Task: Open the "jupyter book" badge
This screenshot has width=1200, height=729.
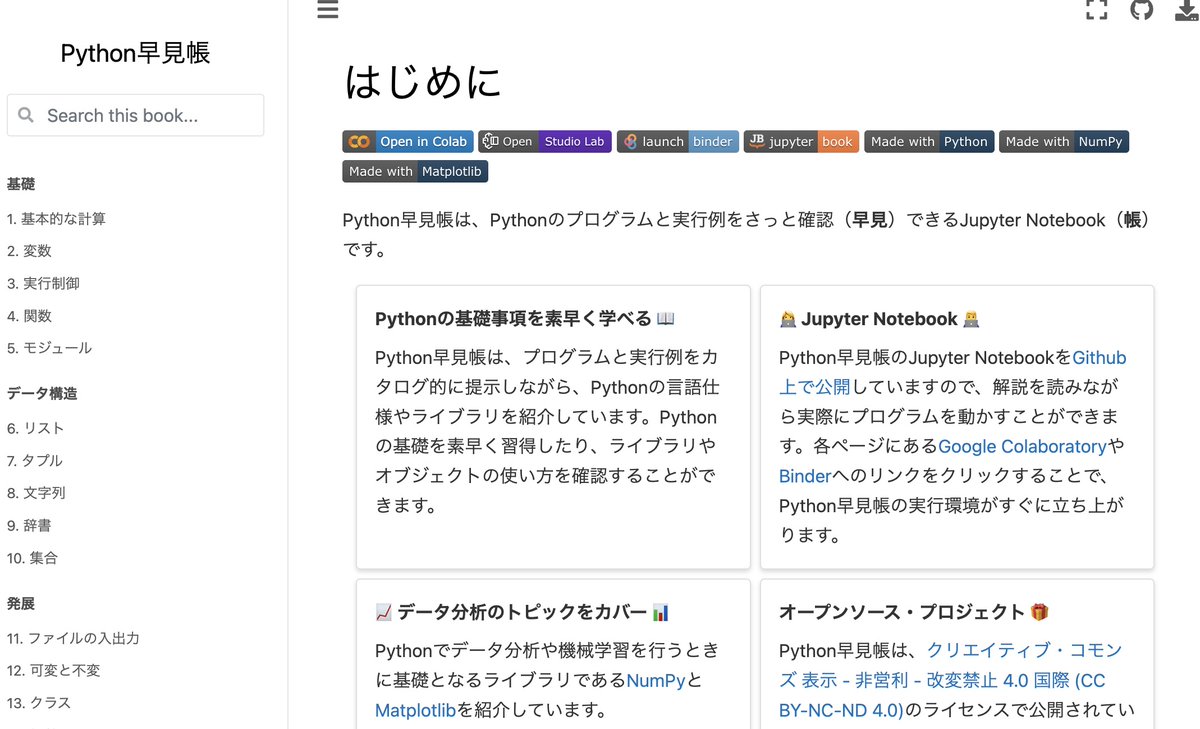Action: point(801,141)
